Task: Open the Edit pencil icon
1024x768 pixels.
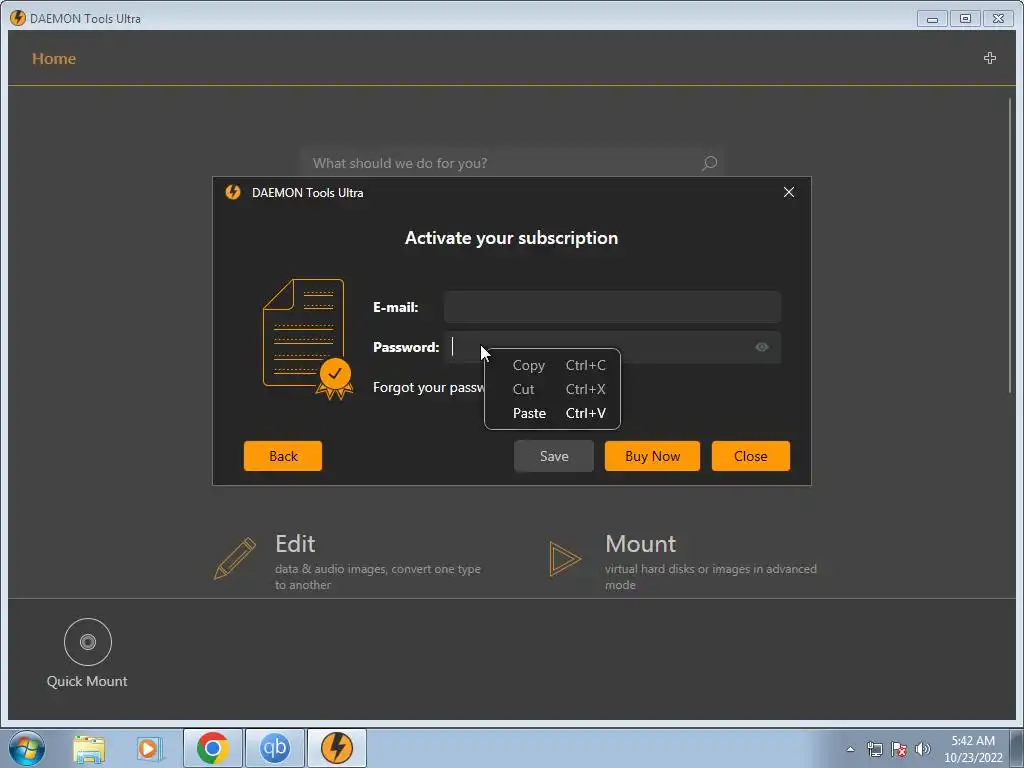Action: click(234, 558)
